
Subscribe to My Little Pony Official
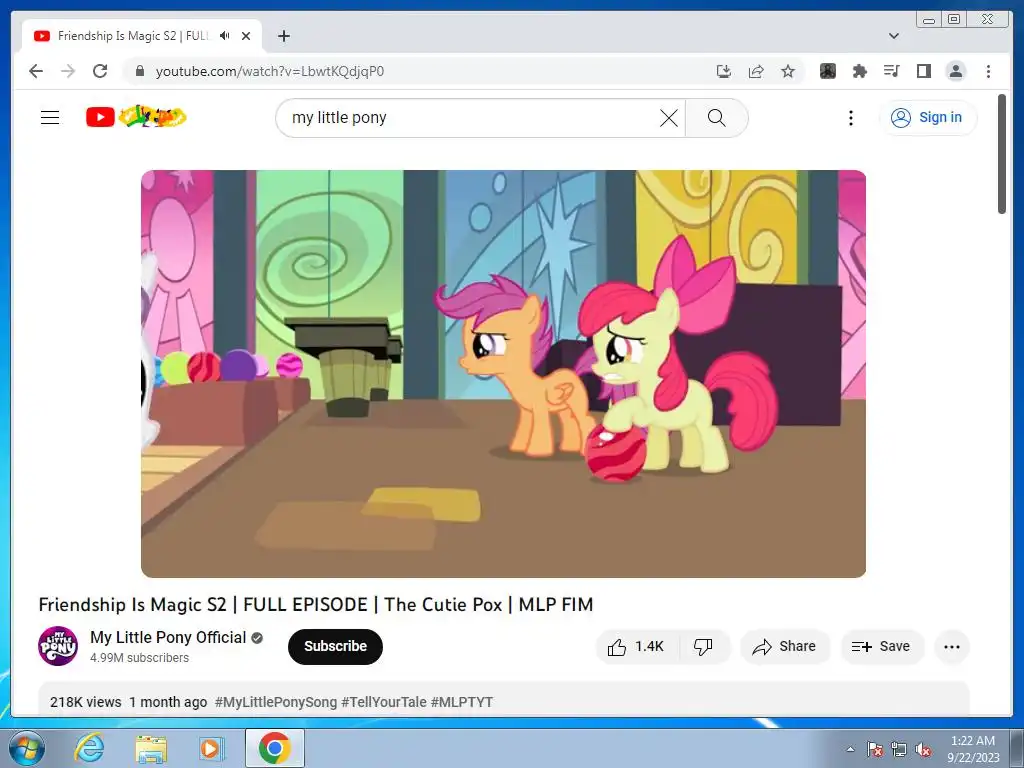click(x=335, y=647)
